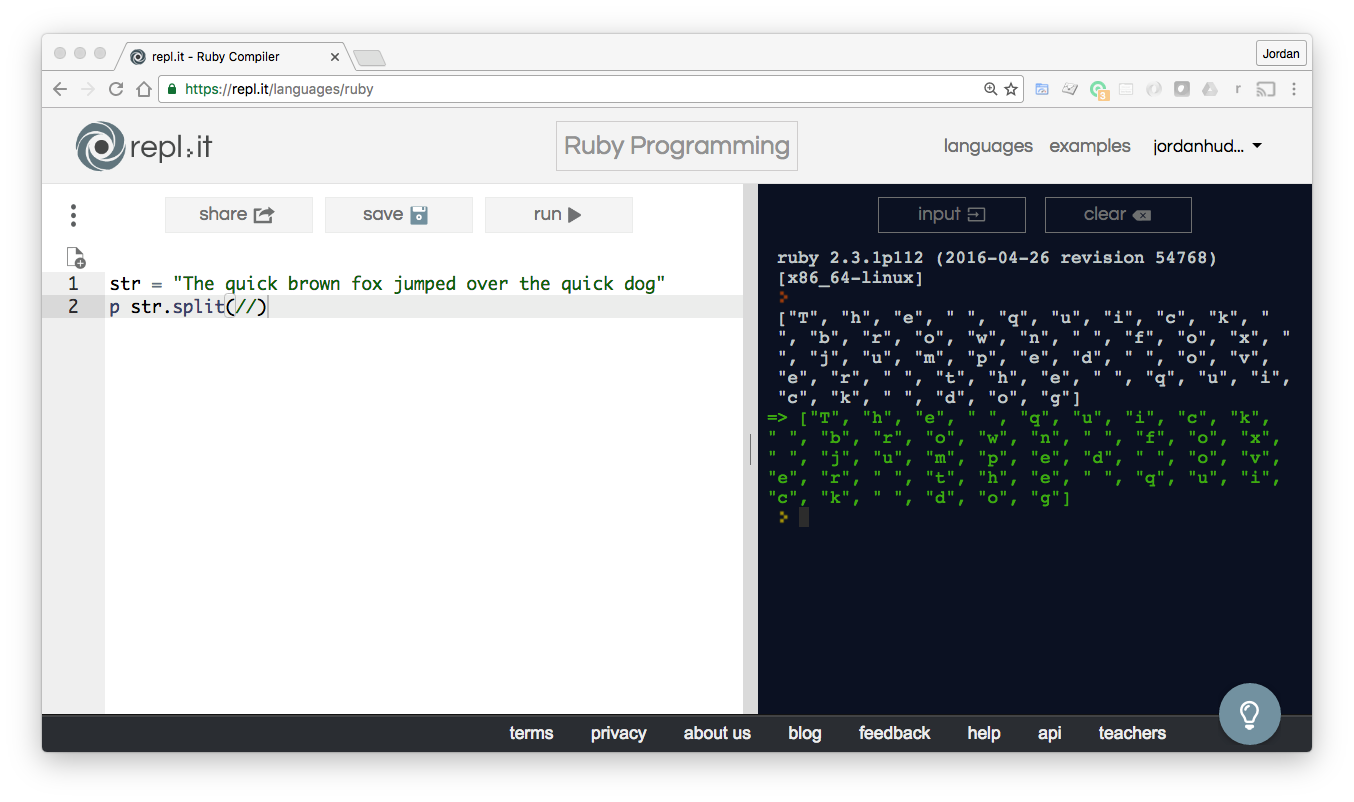The width and height of the screenshot is (1354, 802).
Task: Open the feedback link
Action: pyautogui.click(x=894, y=733)
